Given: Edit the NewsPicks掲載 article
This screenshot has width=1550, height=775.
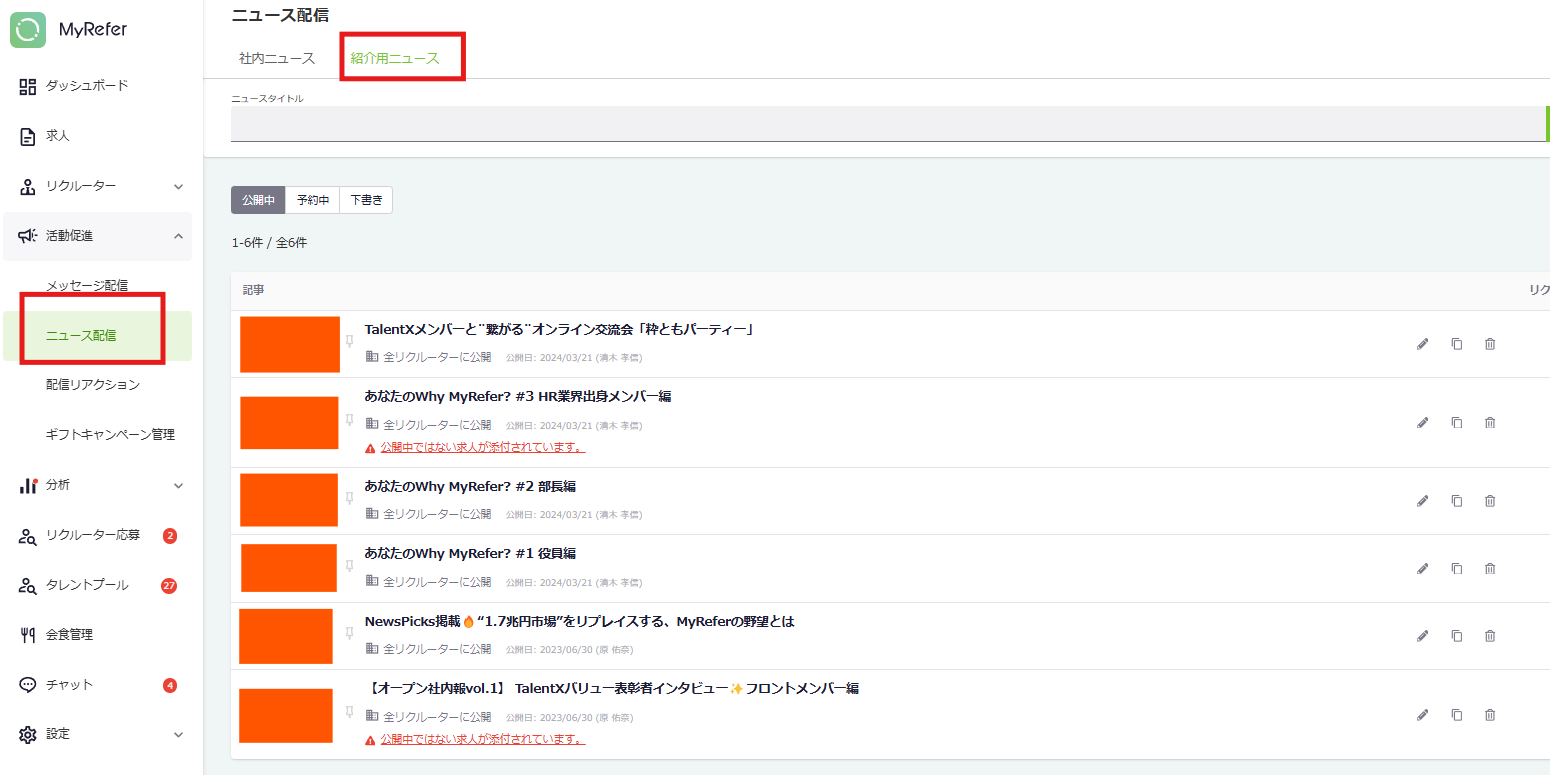Looking at the screenshot, I should point(1422,636).
